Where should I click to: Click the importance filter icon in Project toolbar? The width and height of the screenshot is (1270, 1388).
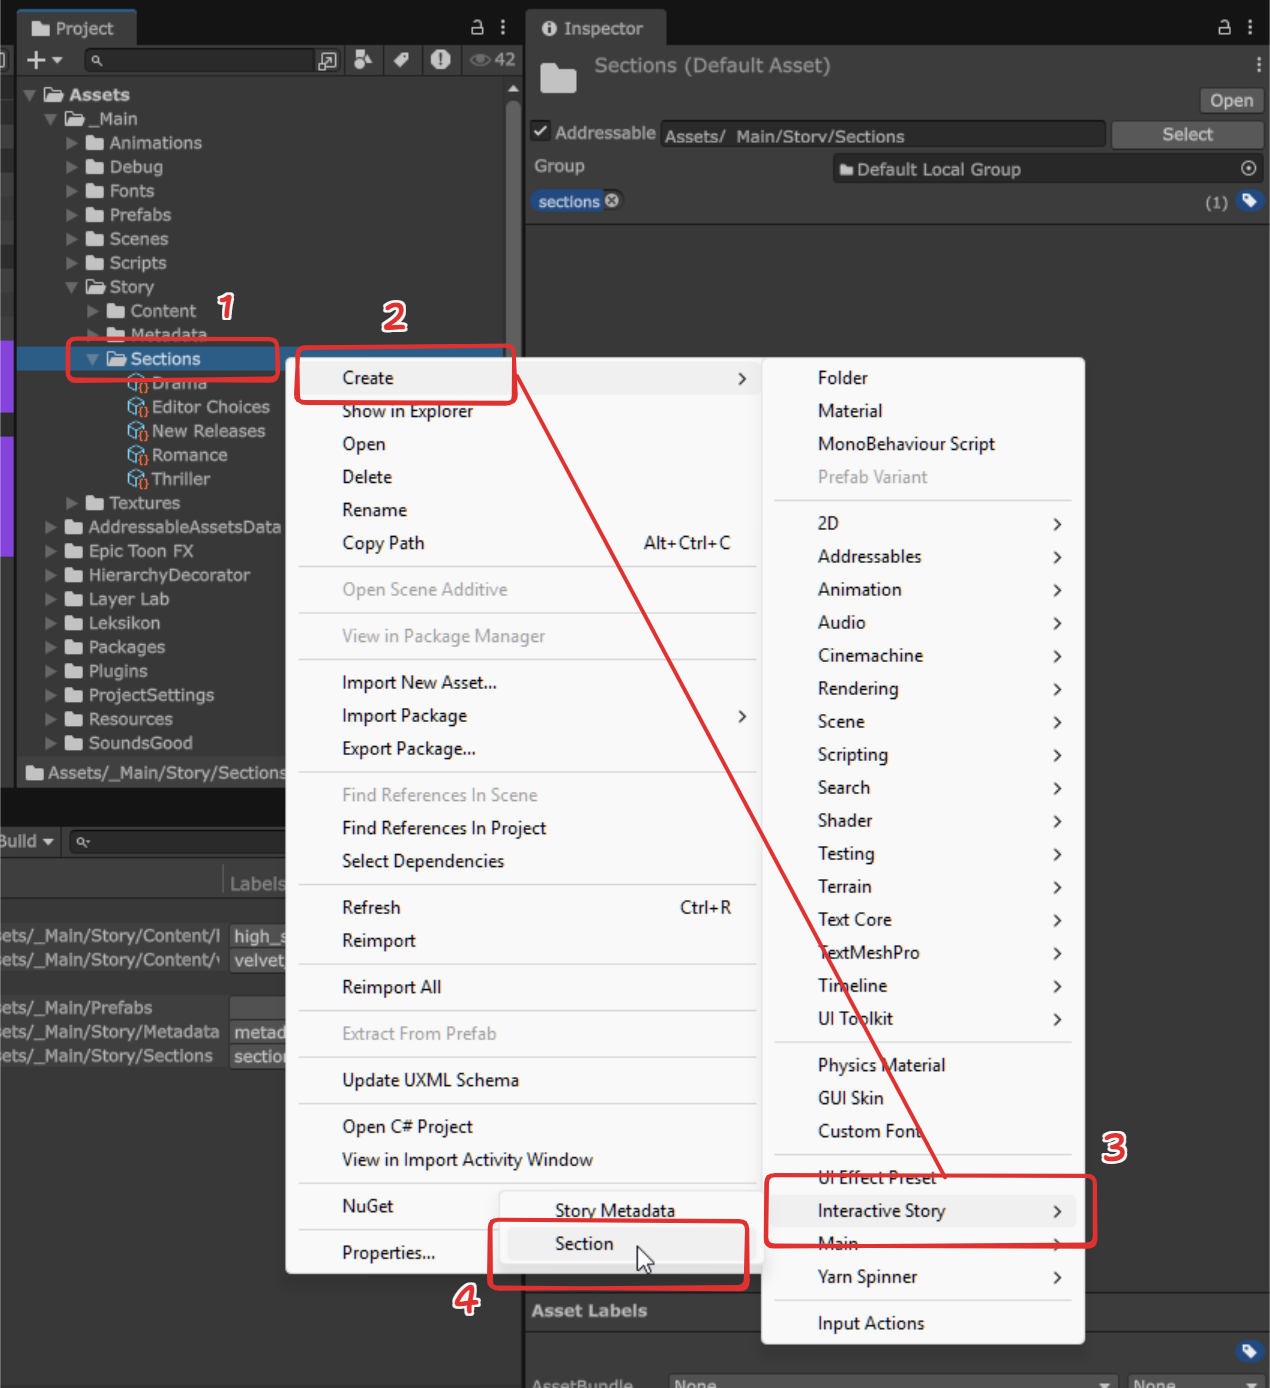coord(440,60)
